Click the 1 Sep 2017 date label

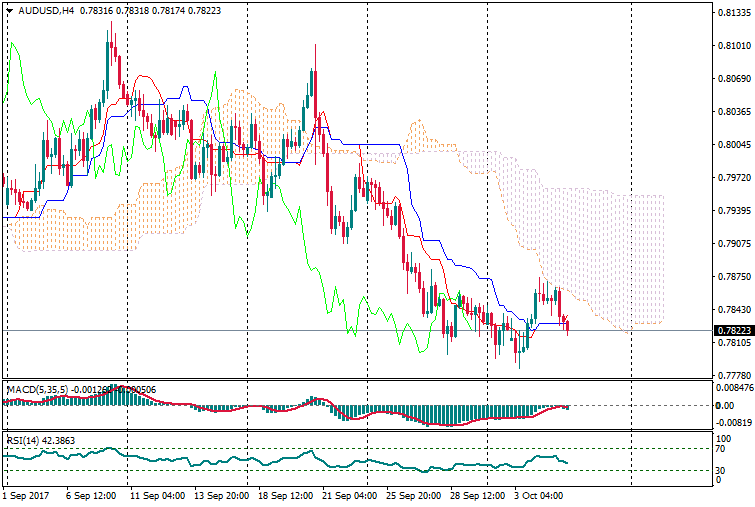pyautogui.click(x=26, y=496)
